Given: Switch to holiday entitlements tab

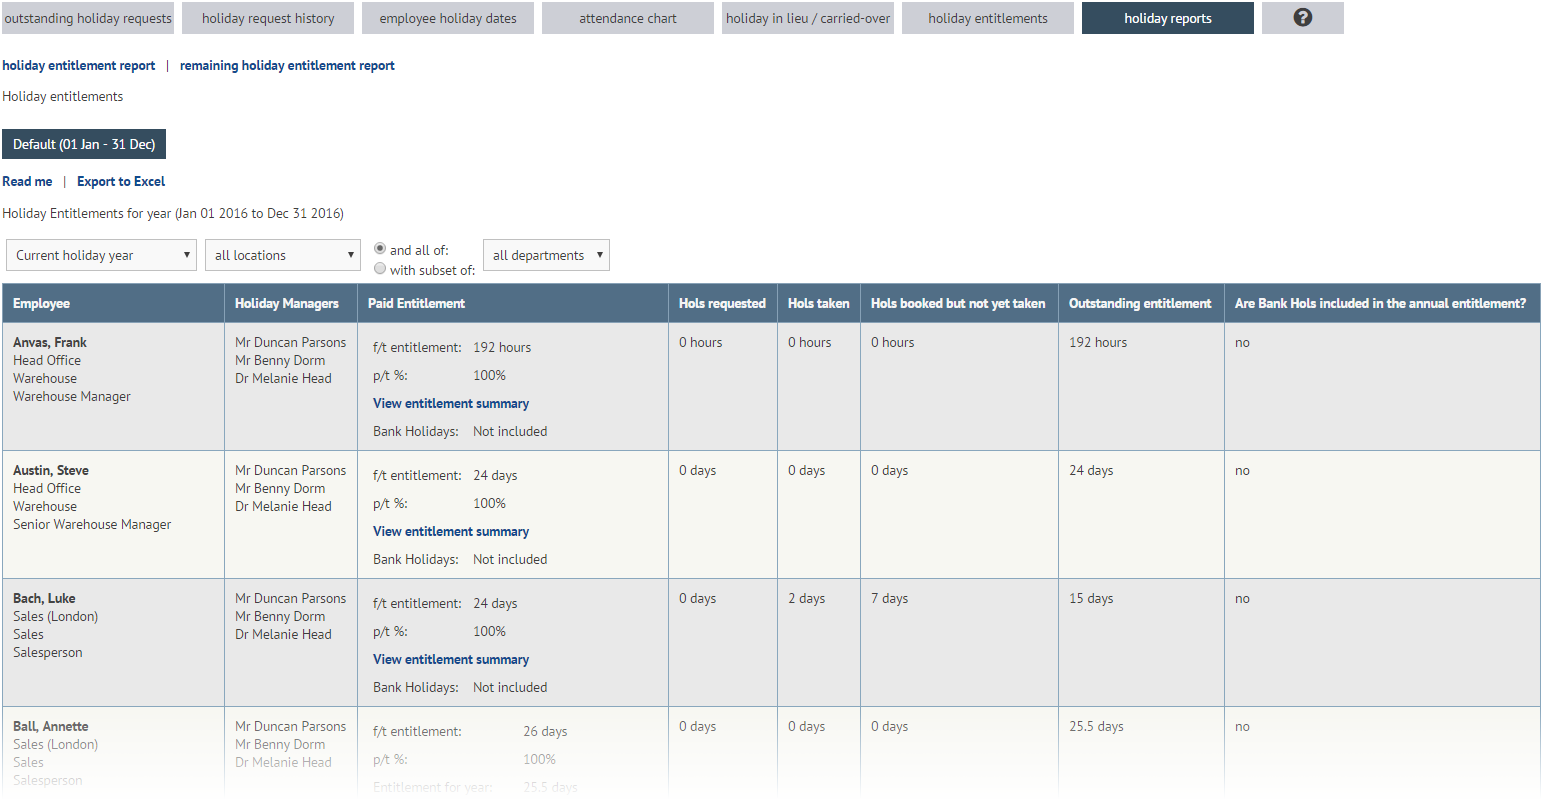Looking at the screenshot, I should [x=988, y=18].
